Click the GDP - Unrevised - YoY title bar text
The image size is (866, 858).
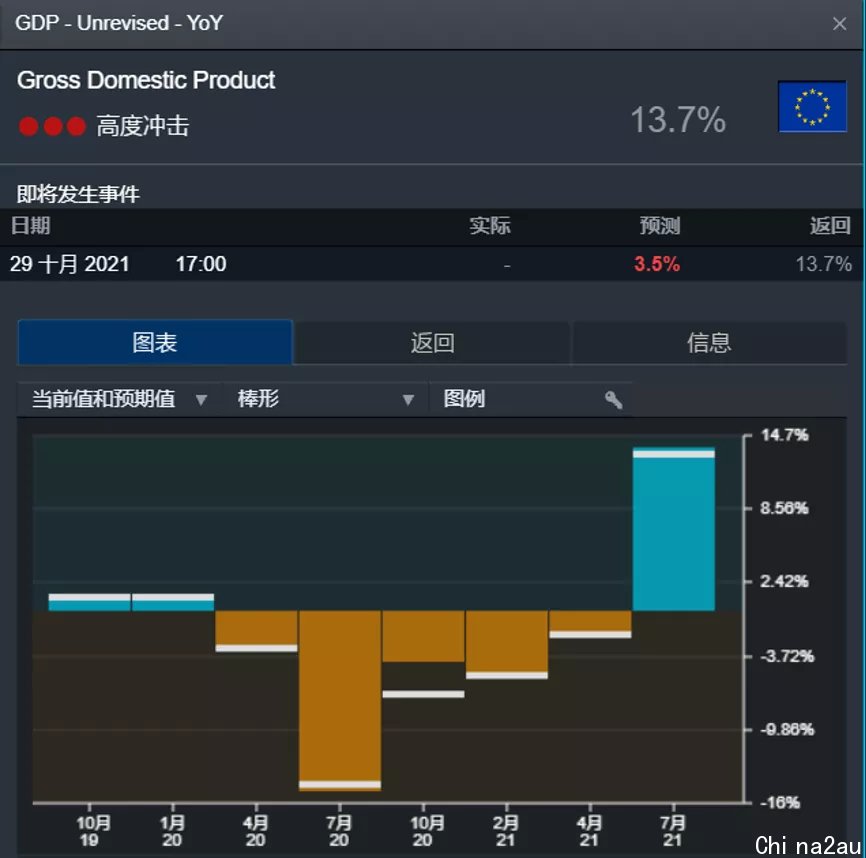pos(119,23)
